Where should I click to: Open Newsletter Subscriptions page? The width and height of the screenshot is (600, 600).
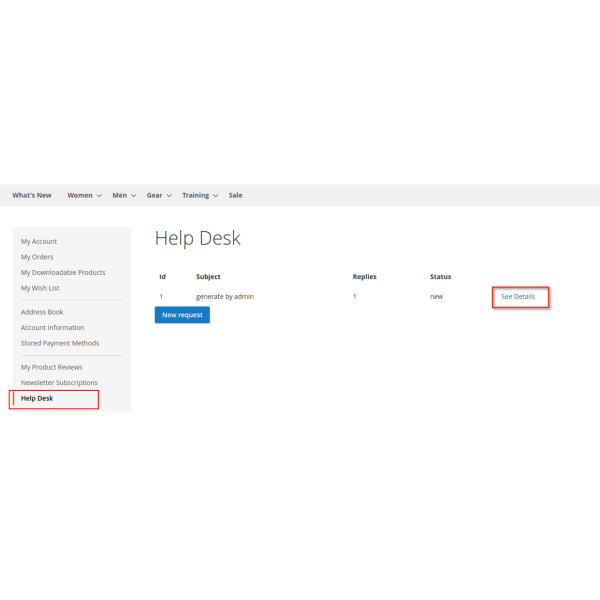point(59,382)
